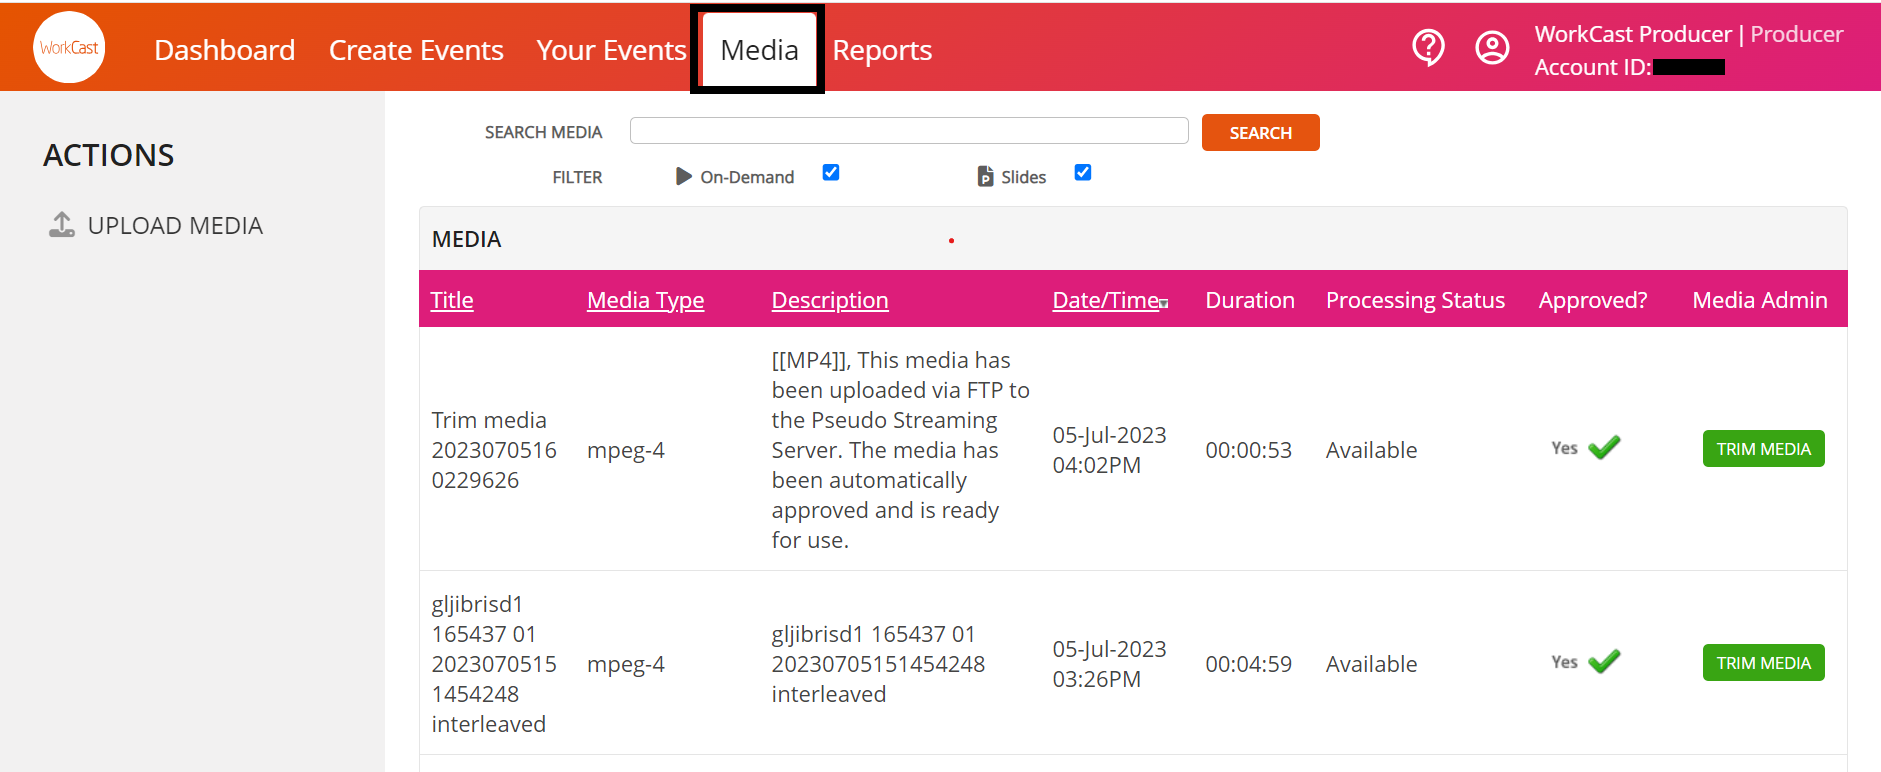
Task: Click the On-Demand play icon
Action: (684, 176)
